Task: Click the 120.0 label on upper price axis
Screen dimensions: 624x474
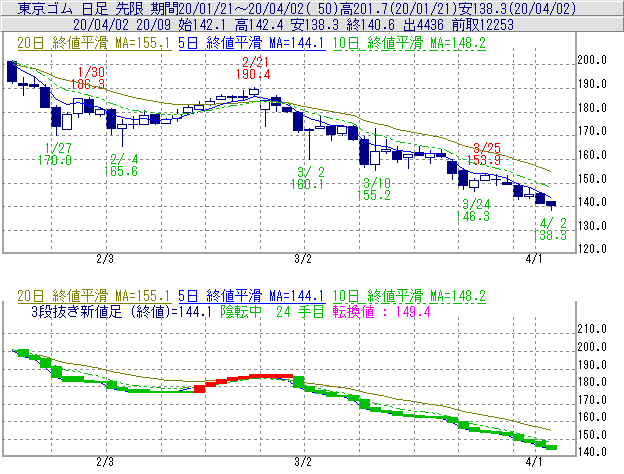Action: click(593, 249)
